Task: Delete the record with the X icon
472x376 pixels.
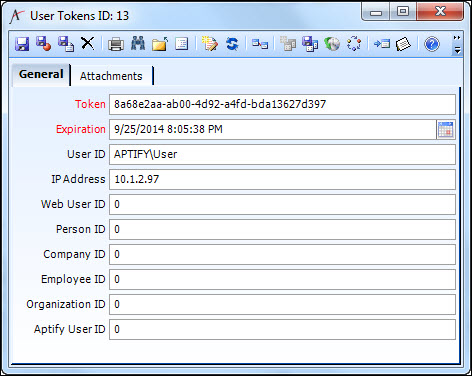Action: coord(88,43)
